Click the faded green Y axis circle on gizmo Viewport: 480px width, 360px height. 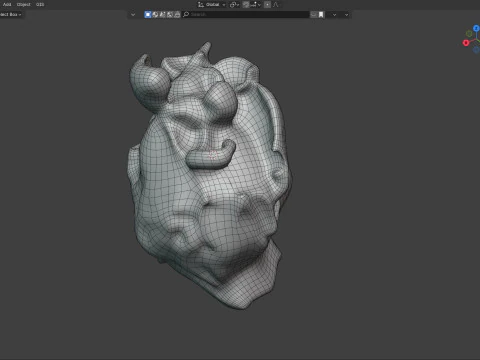click(x=469, y=34)
